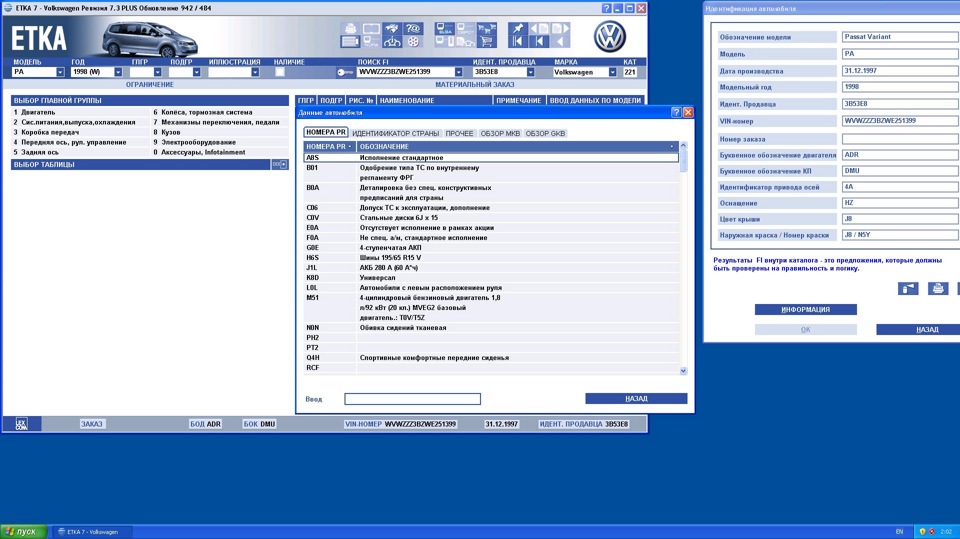Open the ПОДГР dropdown
960x539 pixels.
point(197,72)
